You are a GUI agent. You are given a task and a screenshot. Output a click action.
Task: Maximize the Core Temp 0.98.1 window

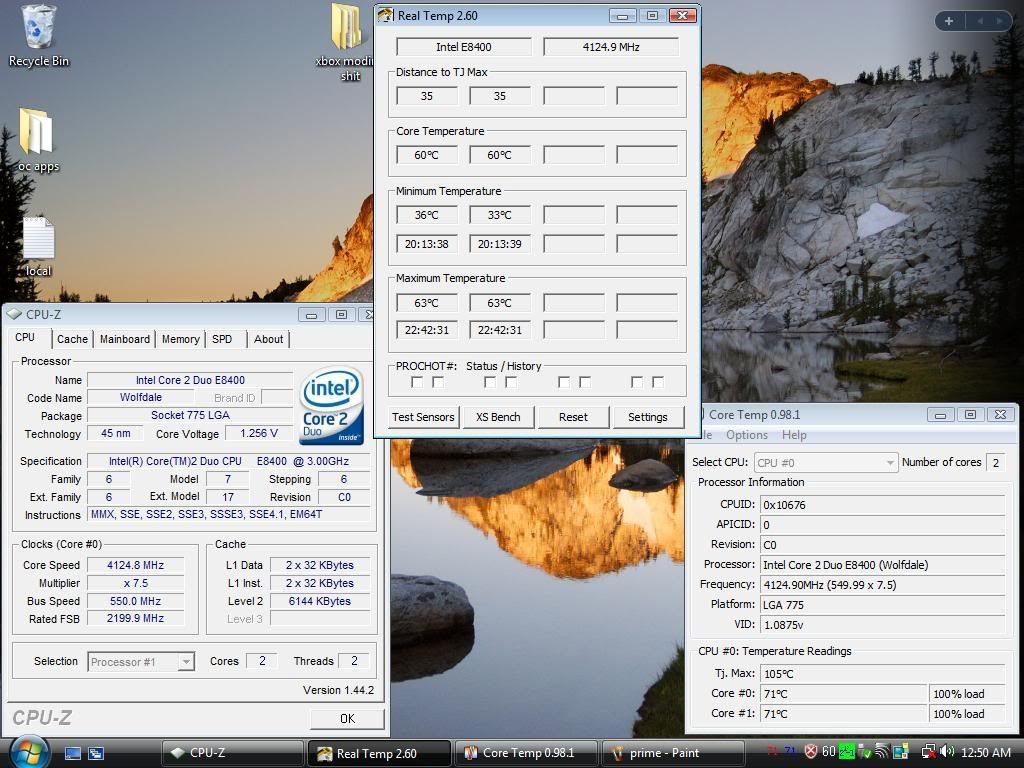970,415
